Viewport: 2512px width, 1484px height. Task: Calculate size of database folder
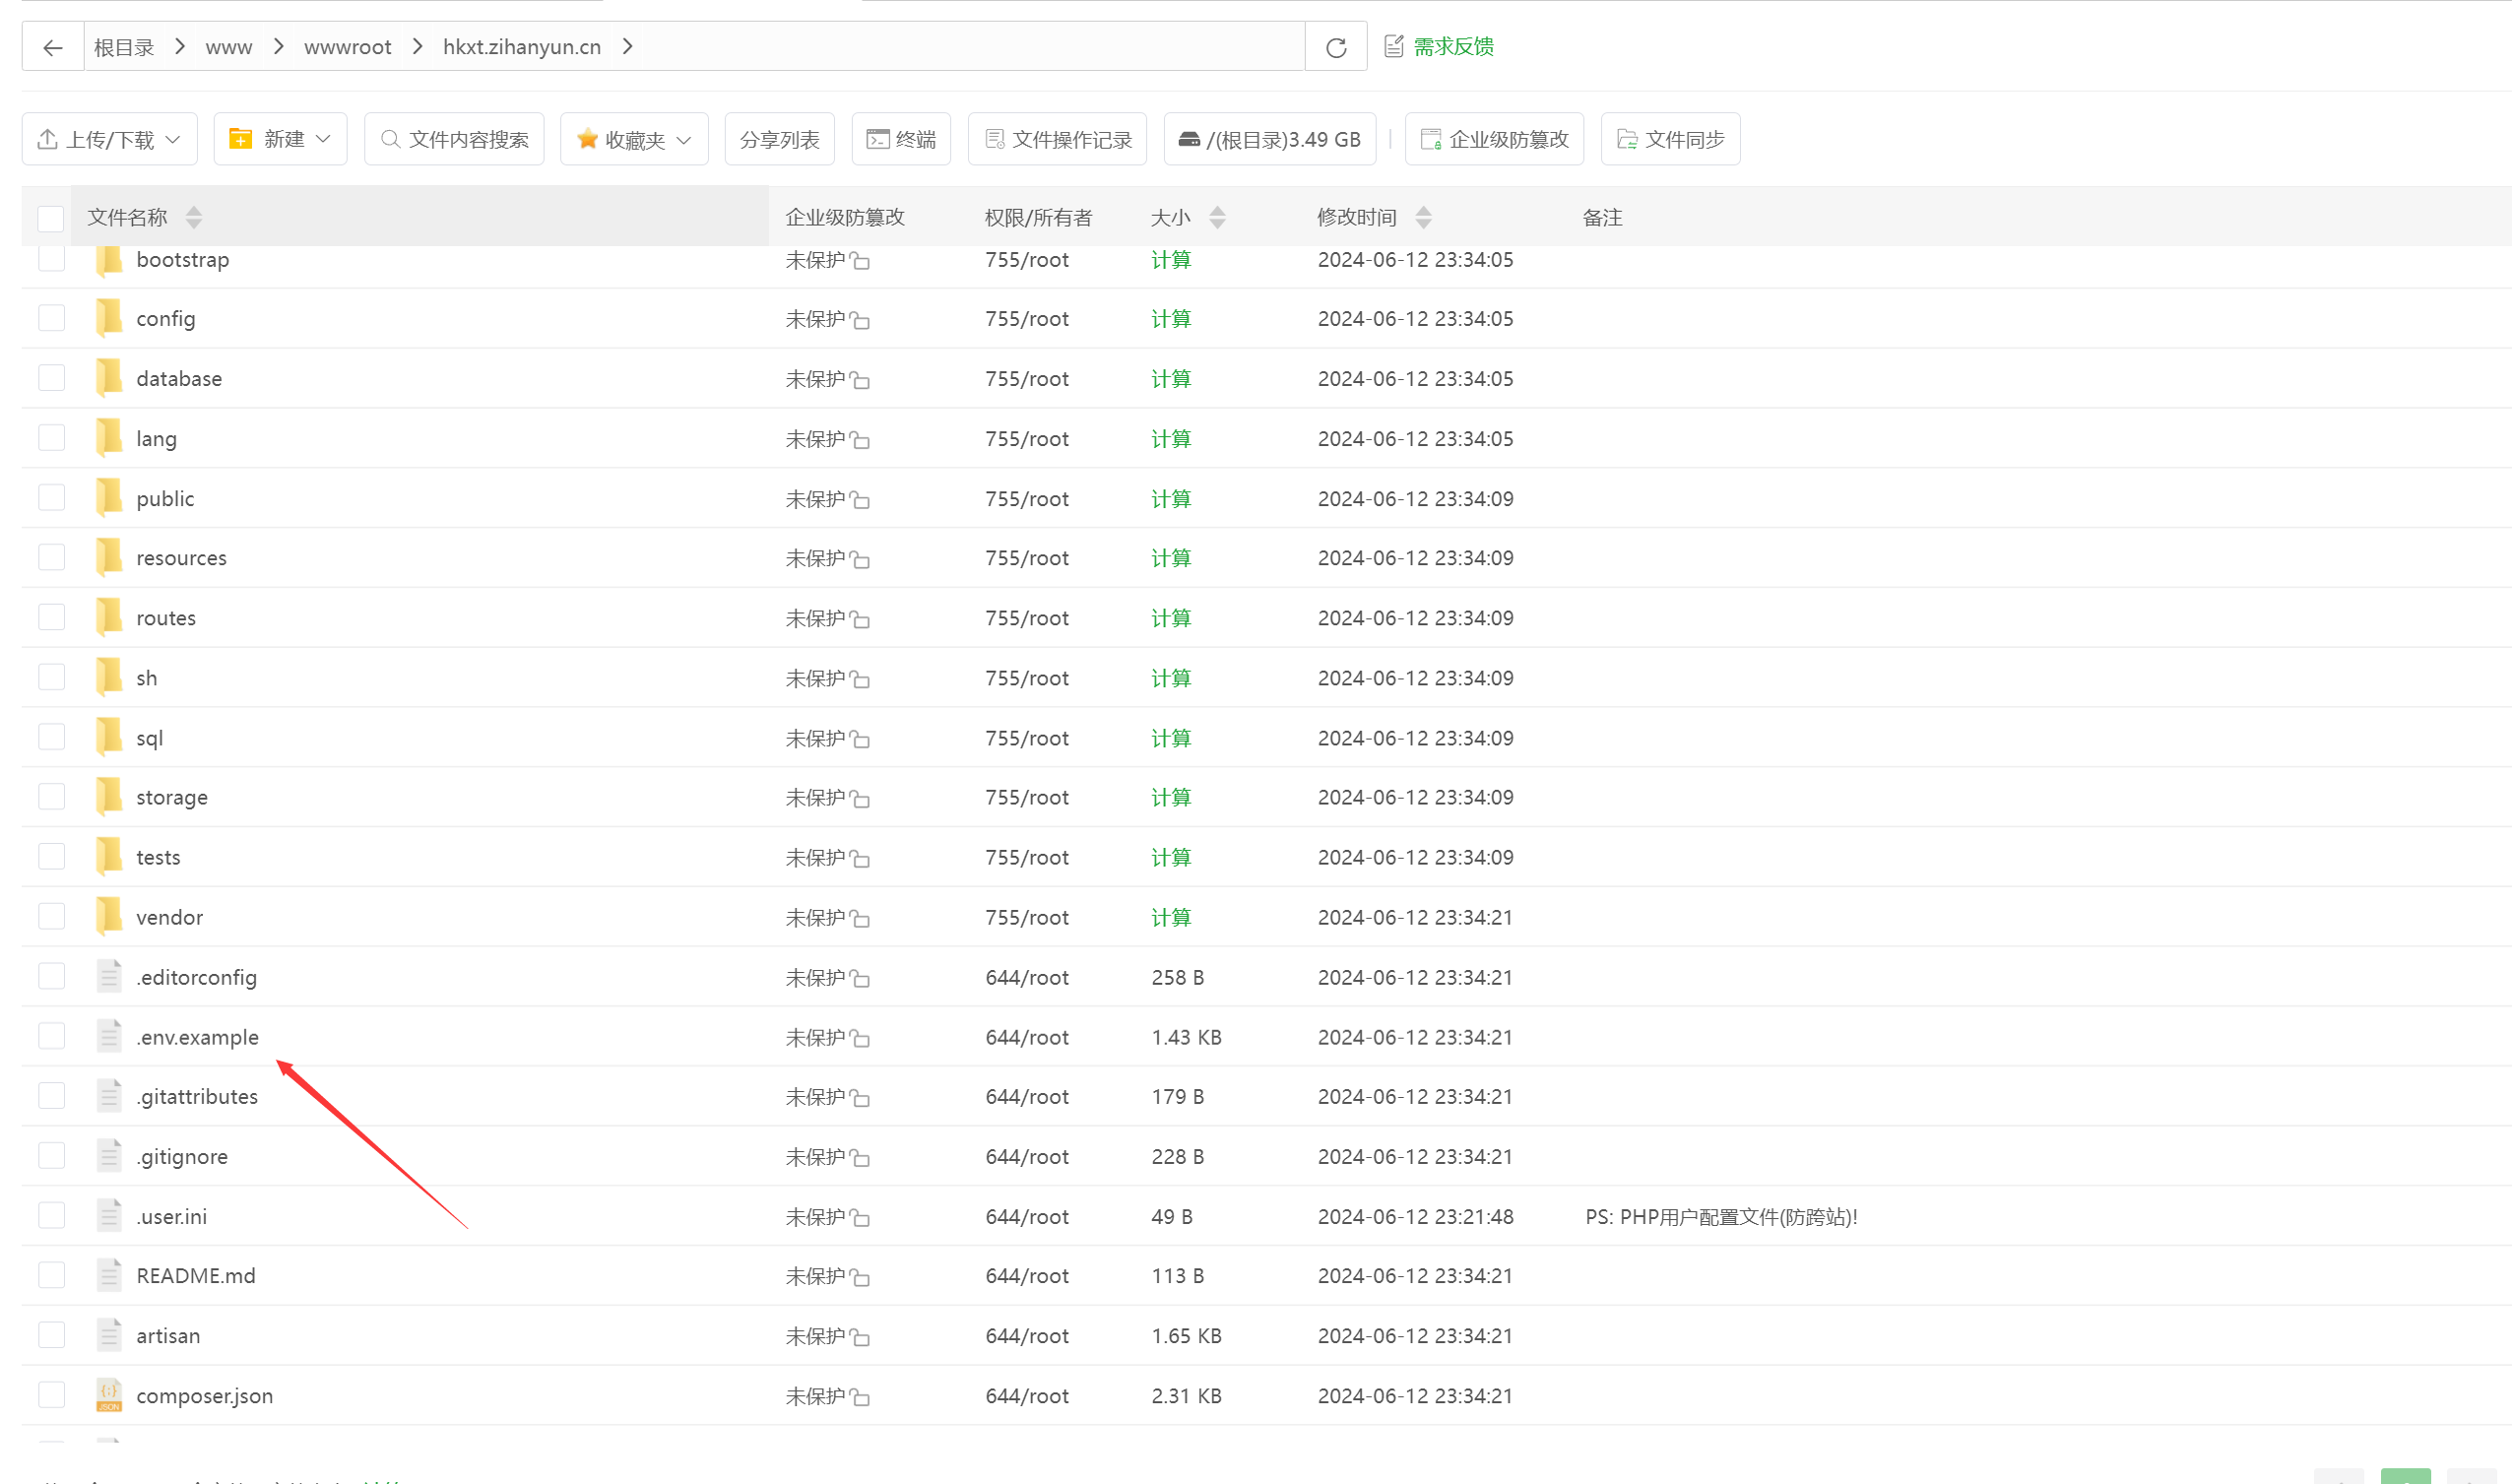pos(1171,379)
